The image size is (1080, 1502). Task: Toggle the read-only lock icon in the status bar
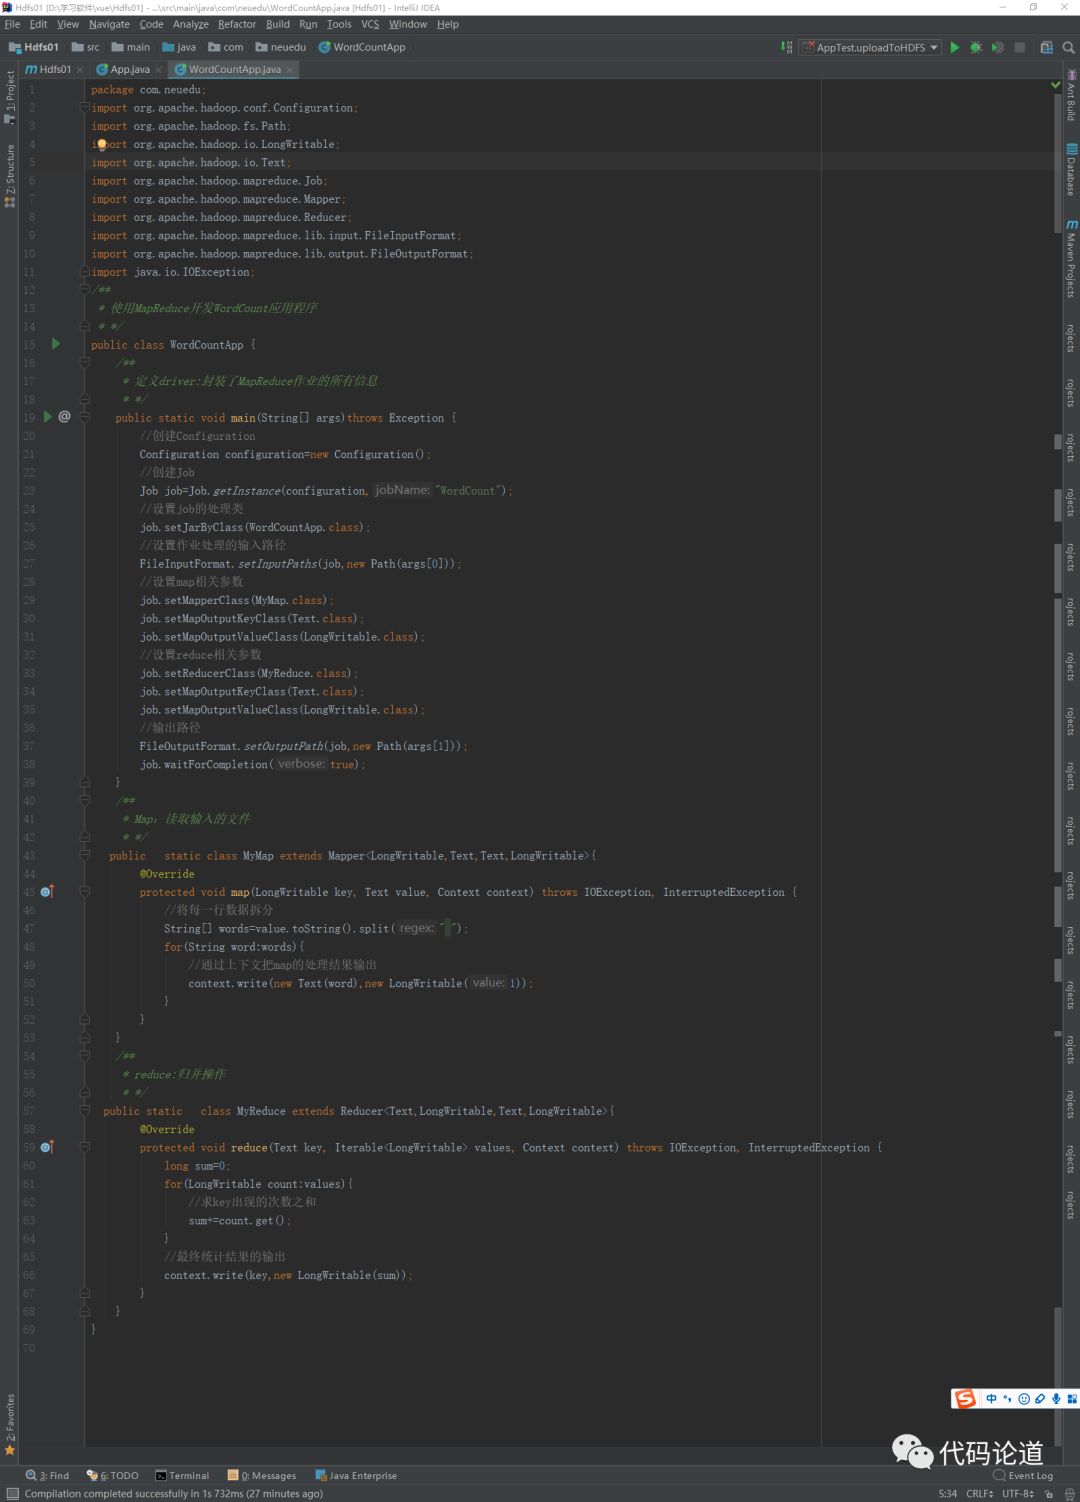tap(1048, 1493)
